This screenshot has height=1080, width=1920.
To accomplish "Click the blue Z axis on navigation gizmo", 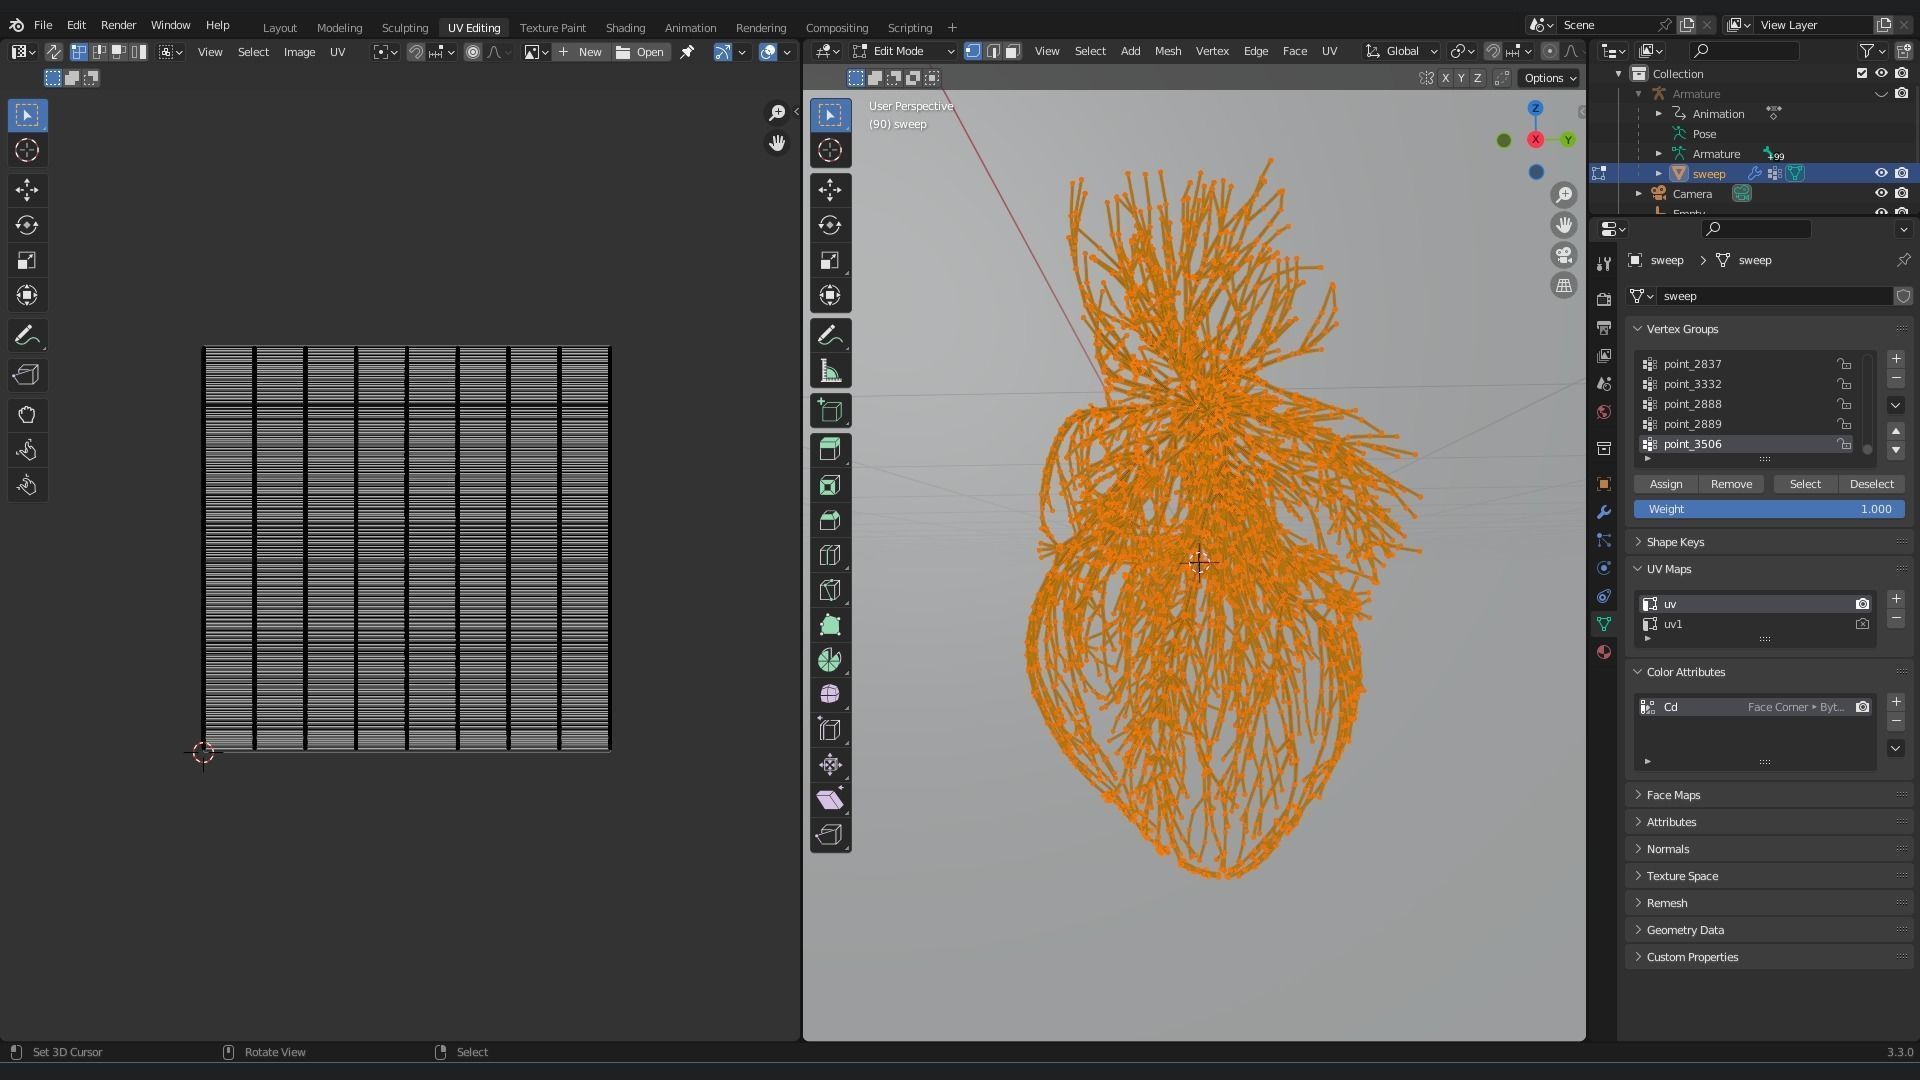I will (x=1535, y=108).
